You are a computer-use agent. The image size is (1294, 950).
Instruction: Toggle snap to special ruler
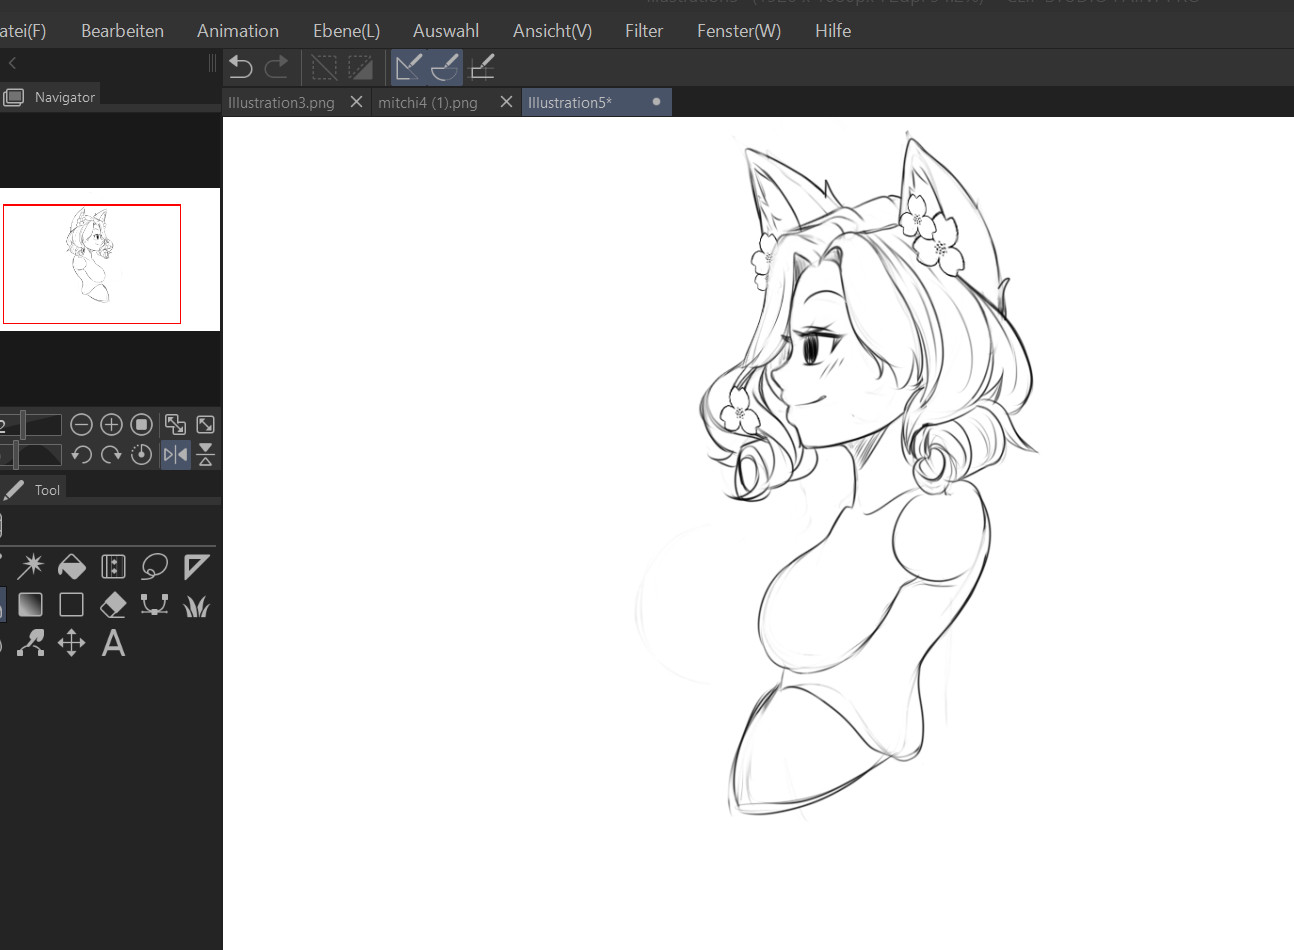click(x=445, y=67)
